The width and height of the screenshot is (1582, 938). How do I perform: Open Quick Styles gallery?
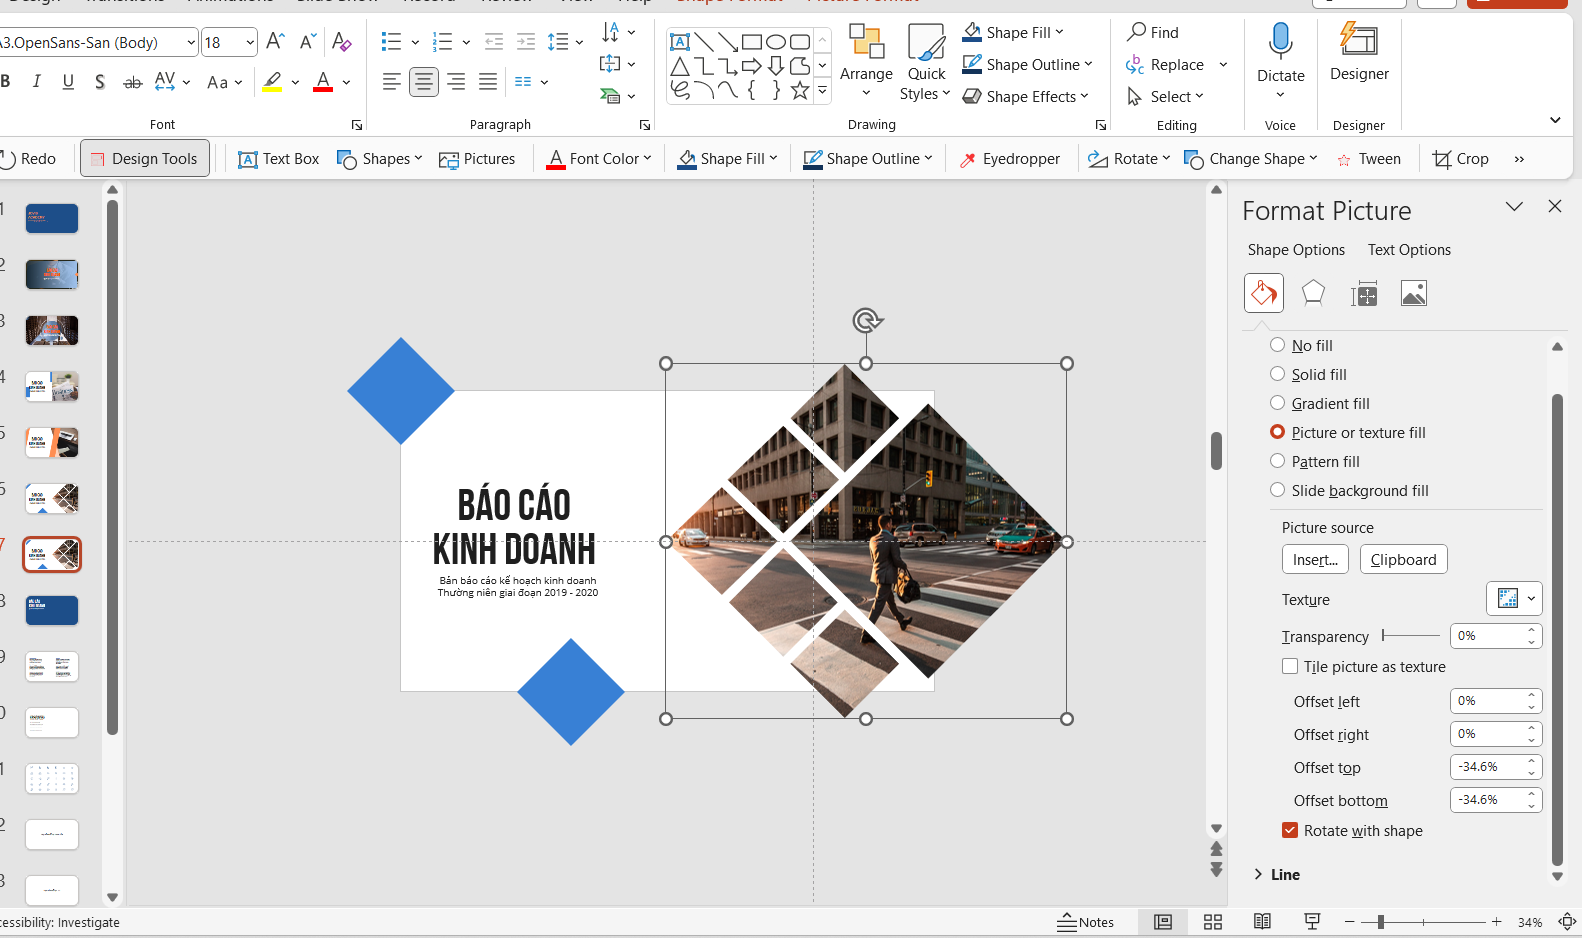[925, 62]
